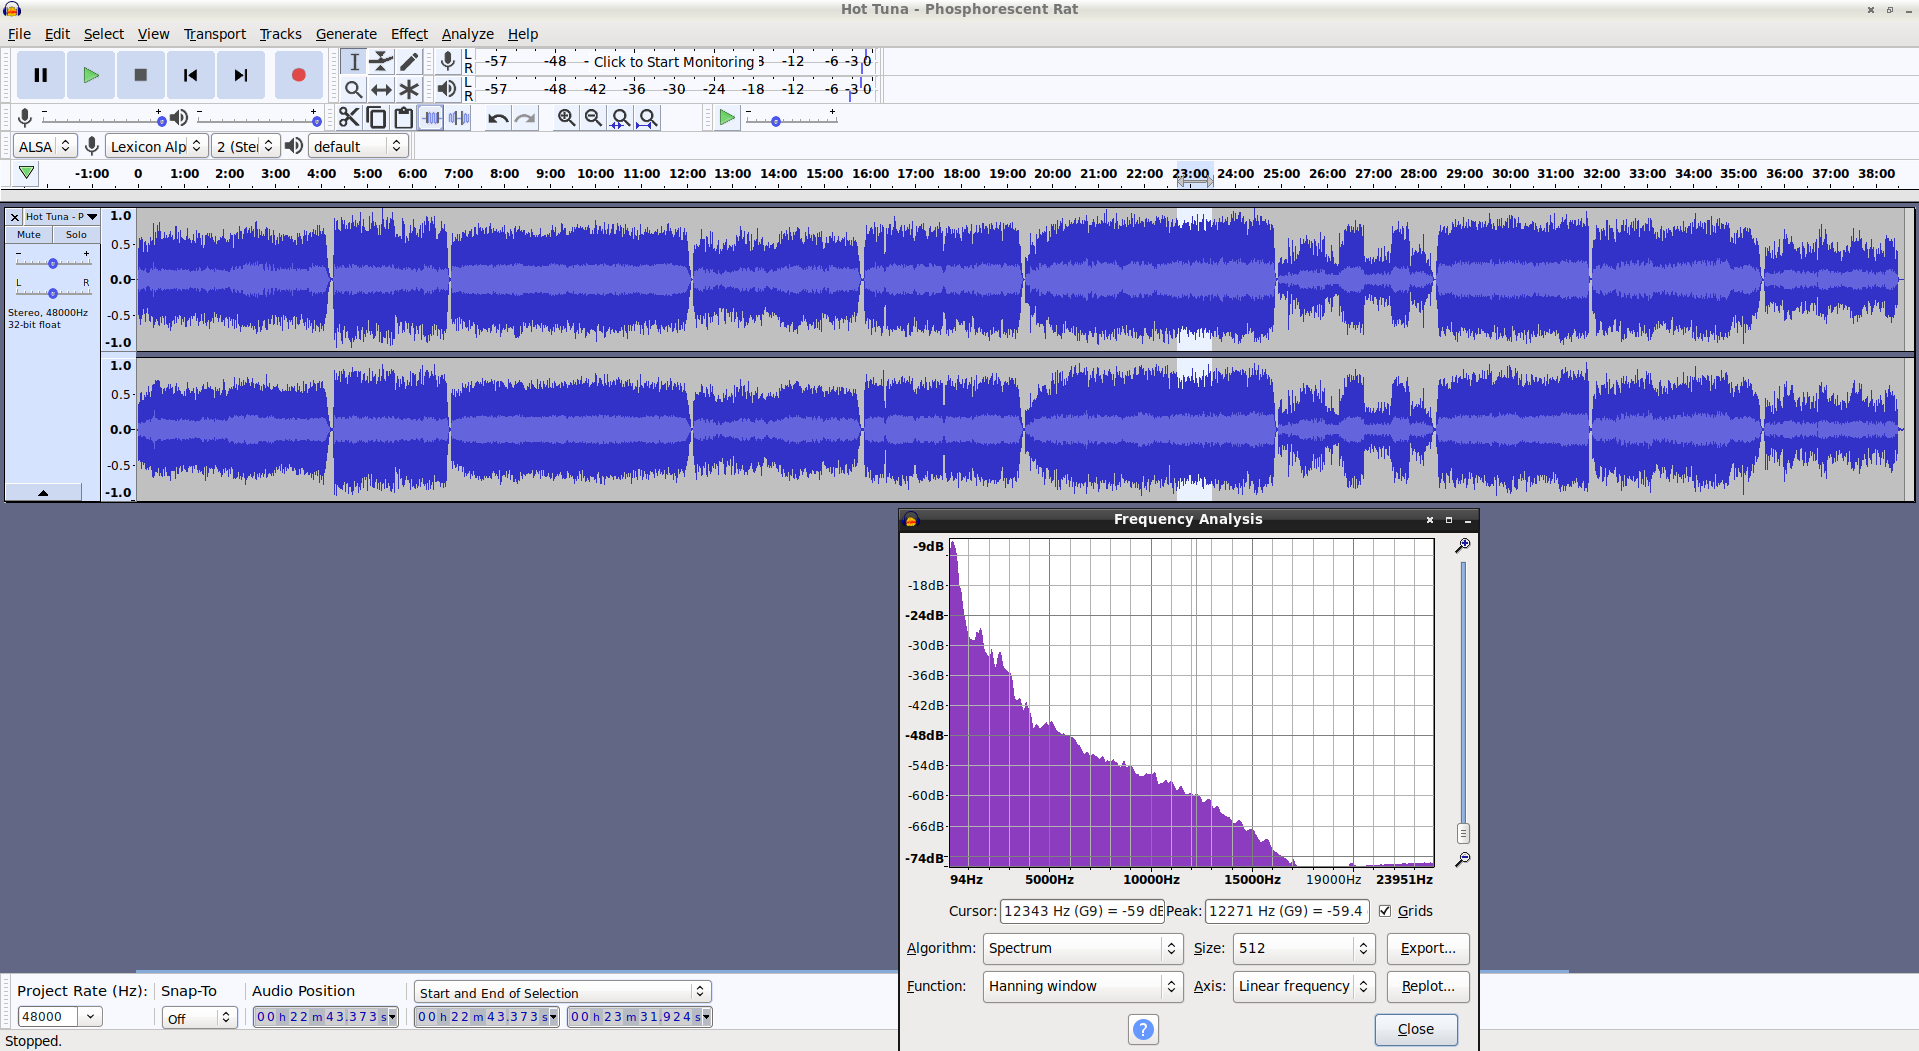The height and width of the screenshot is (1051, 1919).
Task: Open the Edit menu
Action: pyautogui.click(x=57, y=34)
